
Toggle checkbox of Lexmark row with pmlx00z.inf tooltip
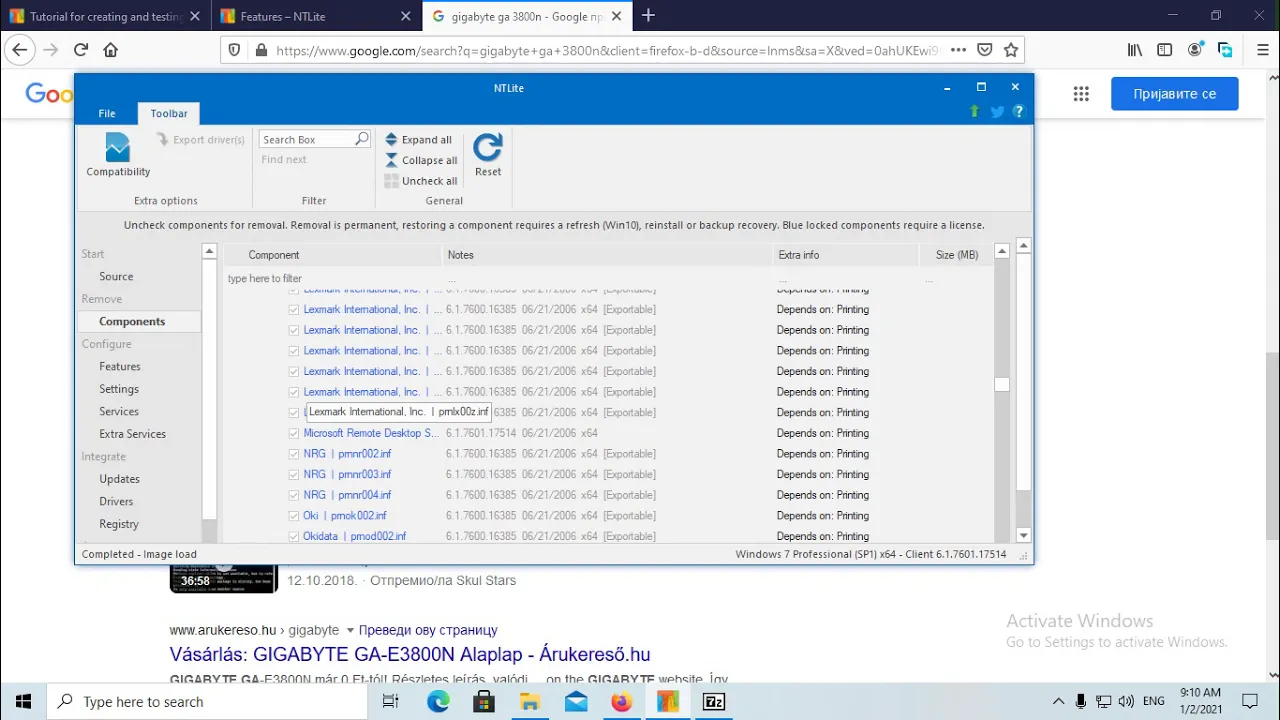click(x=293, y=412)
